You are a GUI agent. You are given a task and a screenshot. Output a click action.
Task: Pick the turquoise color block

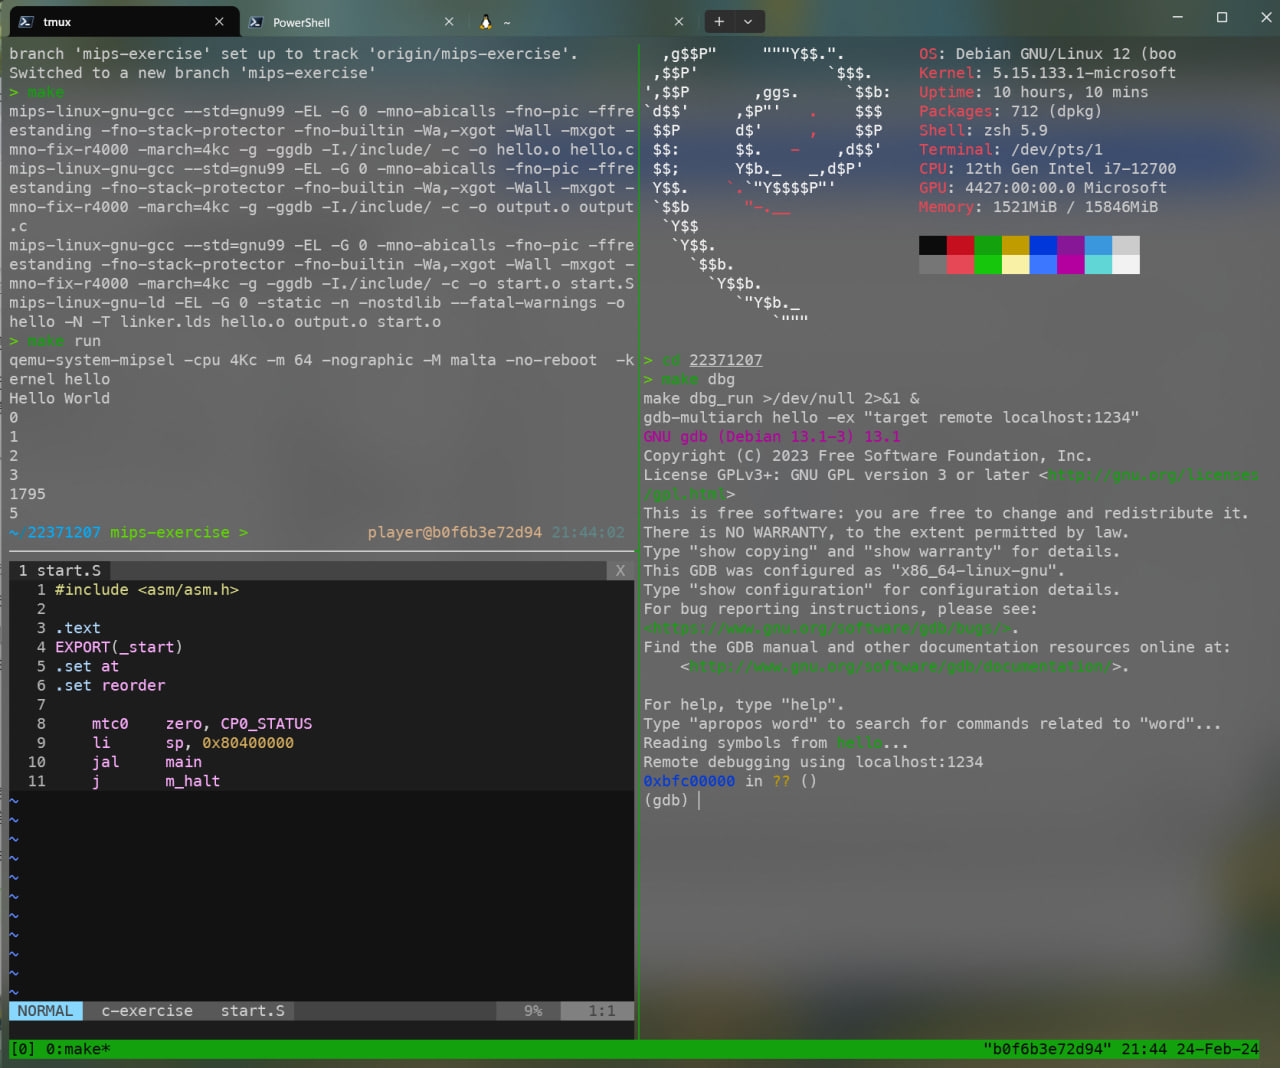coord(1098,264)
